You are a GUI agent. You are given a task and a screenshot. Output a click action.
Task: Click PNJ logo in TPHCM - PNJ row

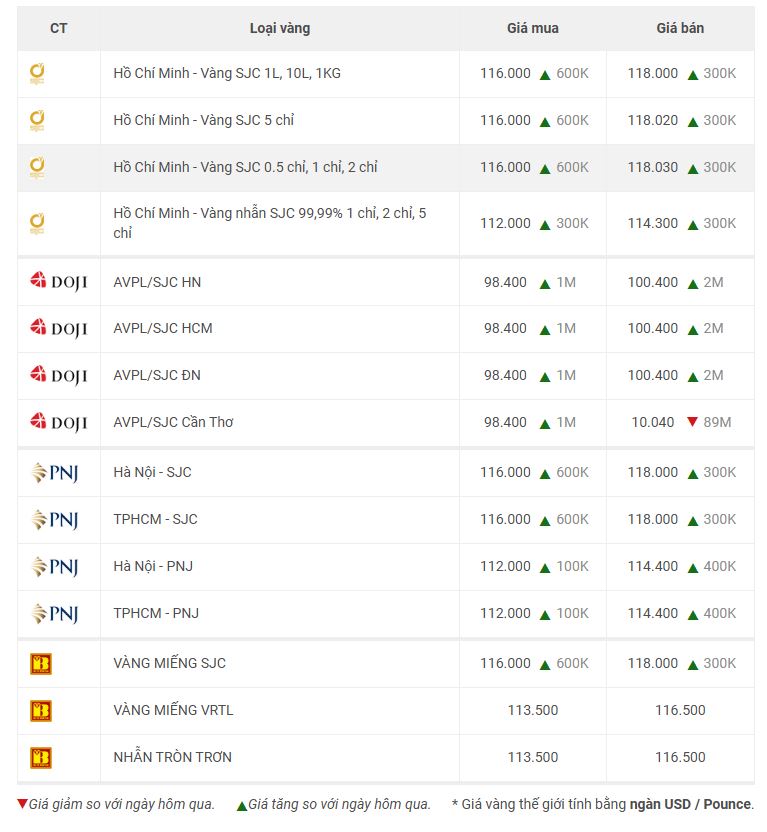(x=55, y=613)
